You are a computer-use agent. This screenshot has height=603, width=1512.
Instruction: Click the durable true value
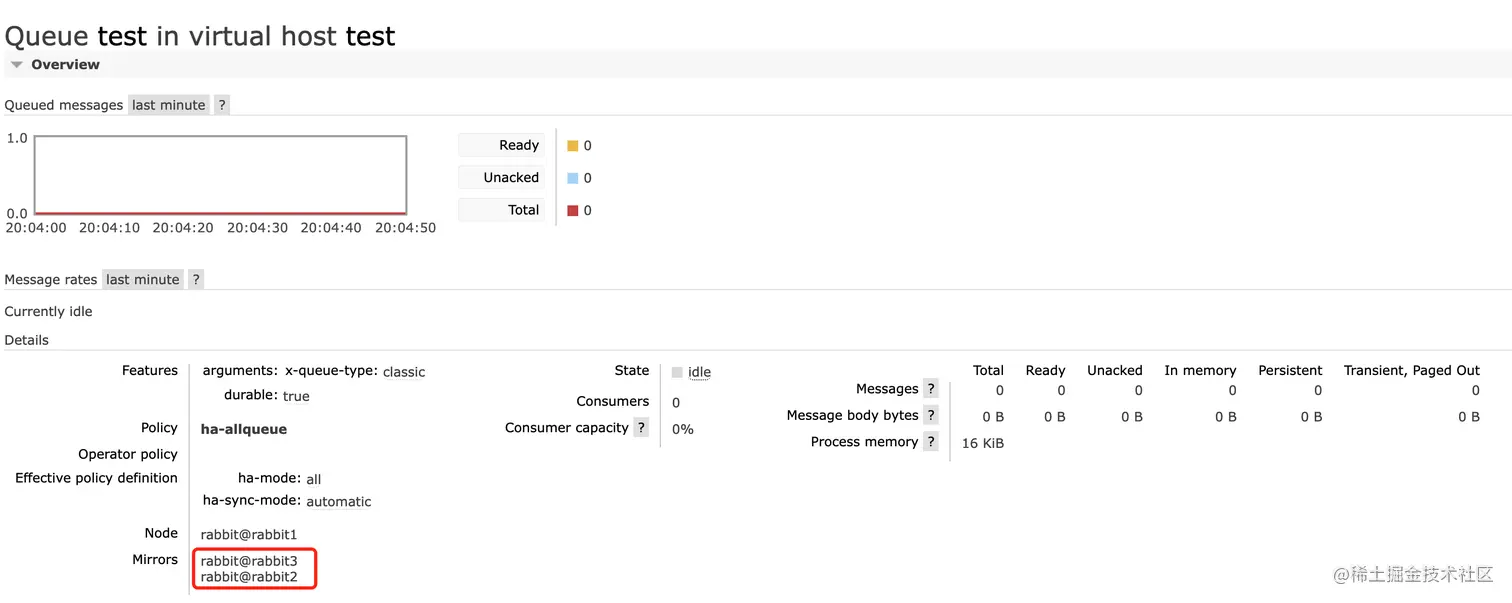pos(296,396)
